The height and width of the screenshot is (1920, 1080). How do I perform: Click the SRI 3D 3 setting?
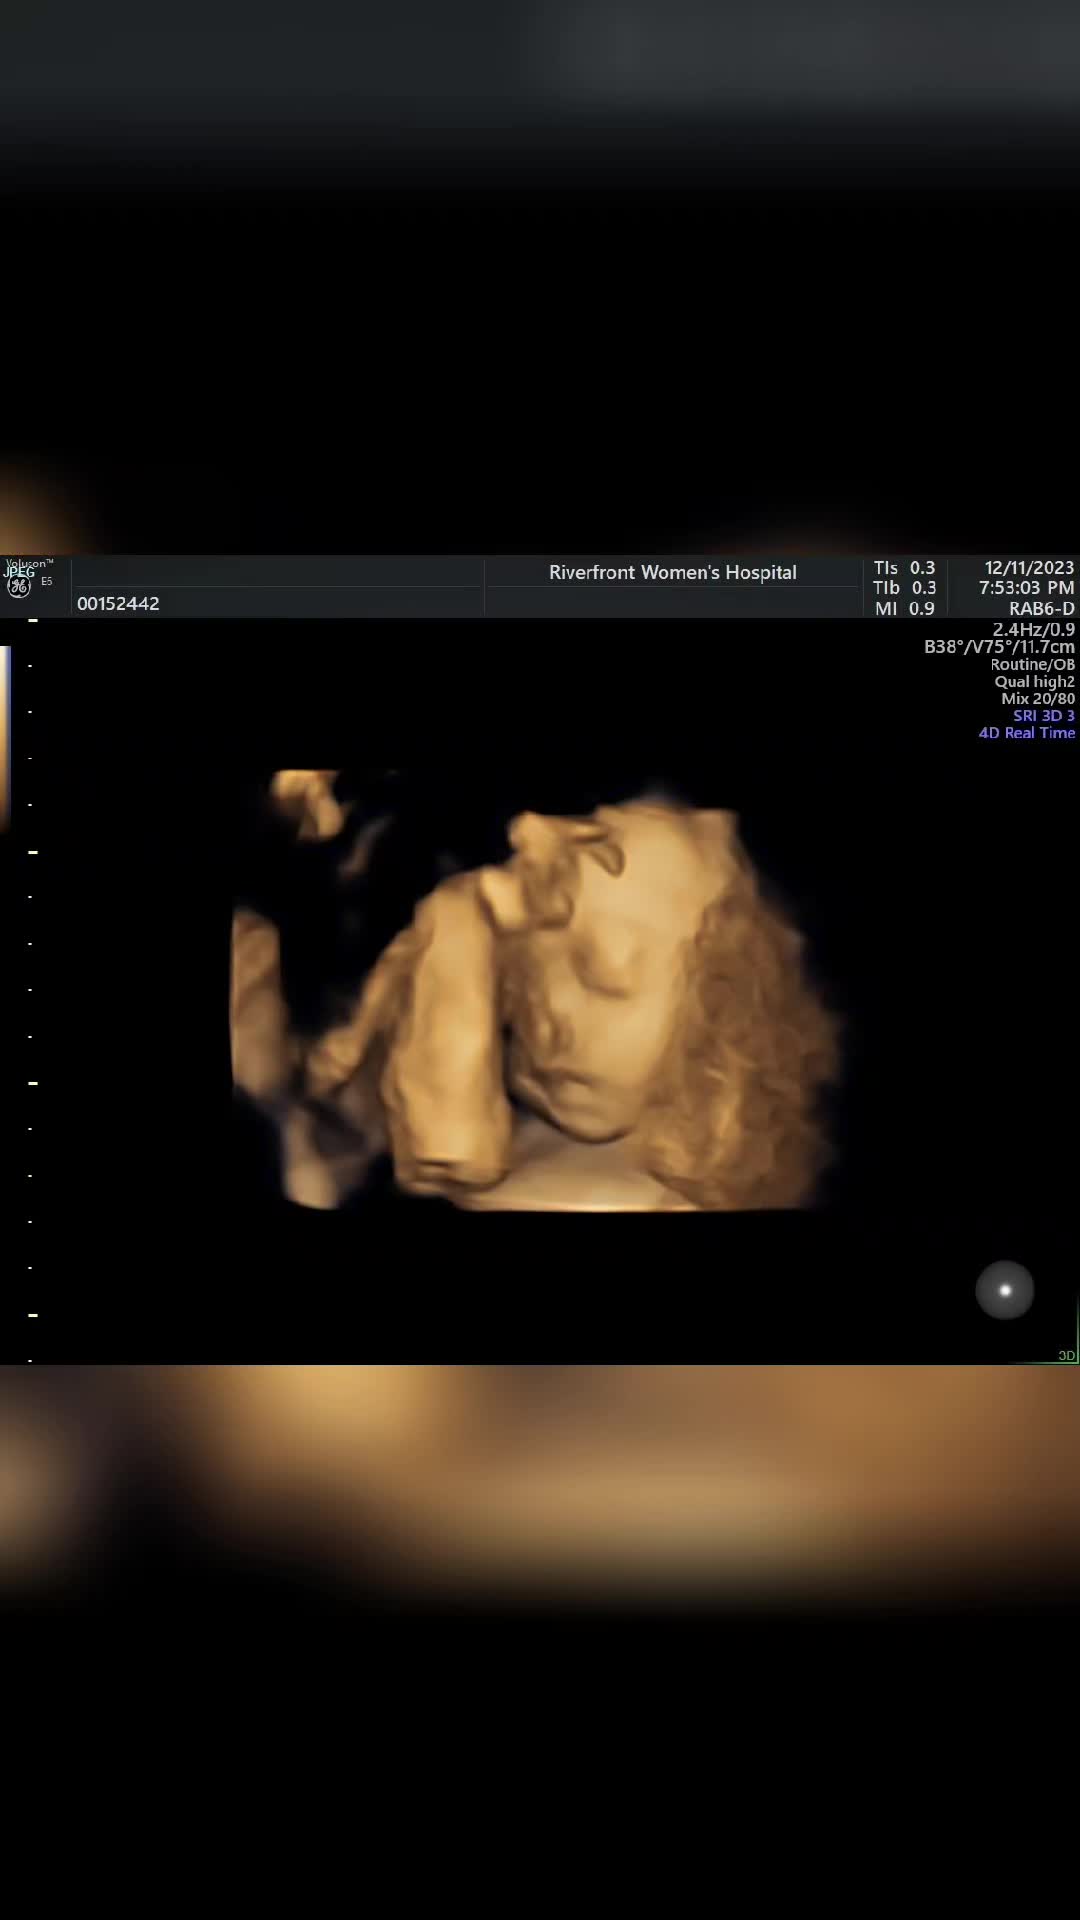tap(1044, 715)
